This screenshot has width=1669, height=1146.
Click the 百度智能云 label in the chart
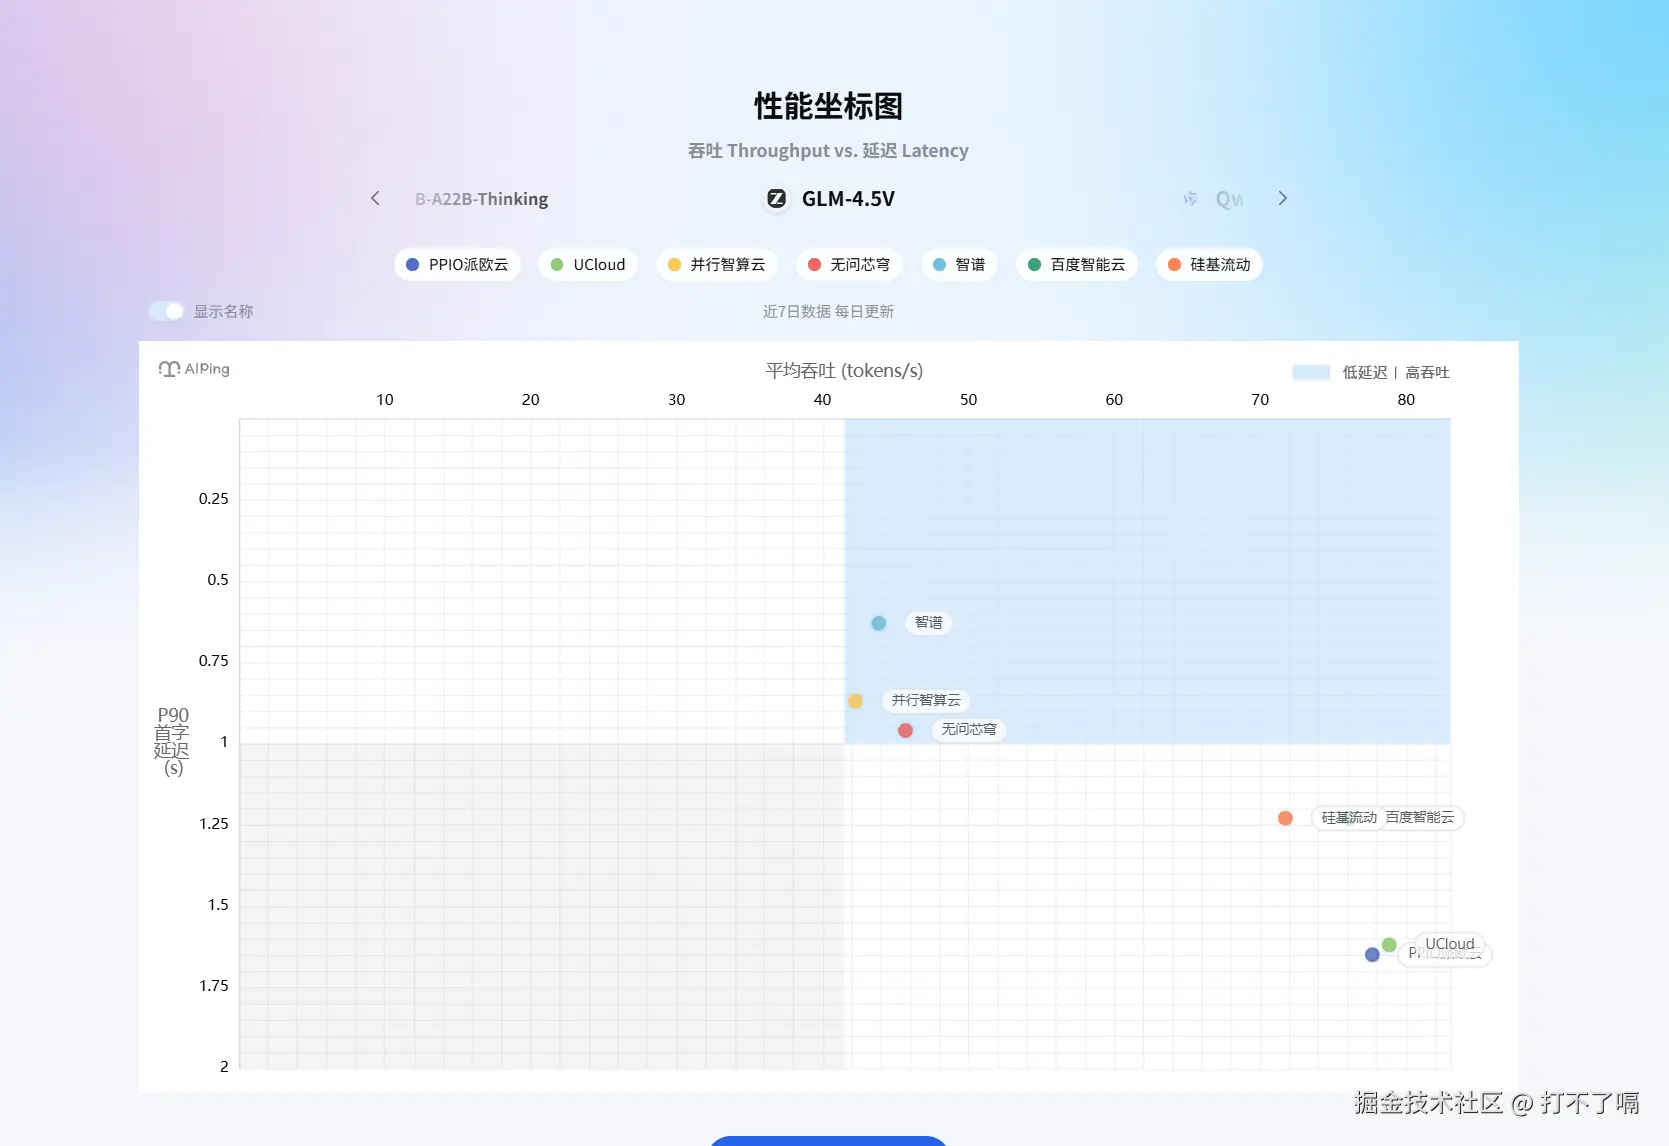[1420, 818]
